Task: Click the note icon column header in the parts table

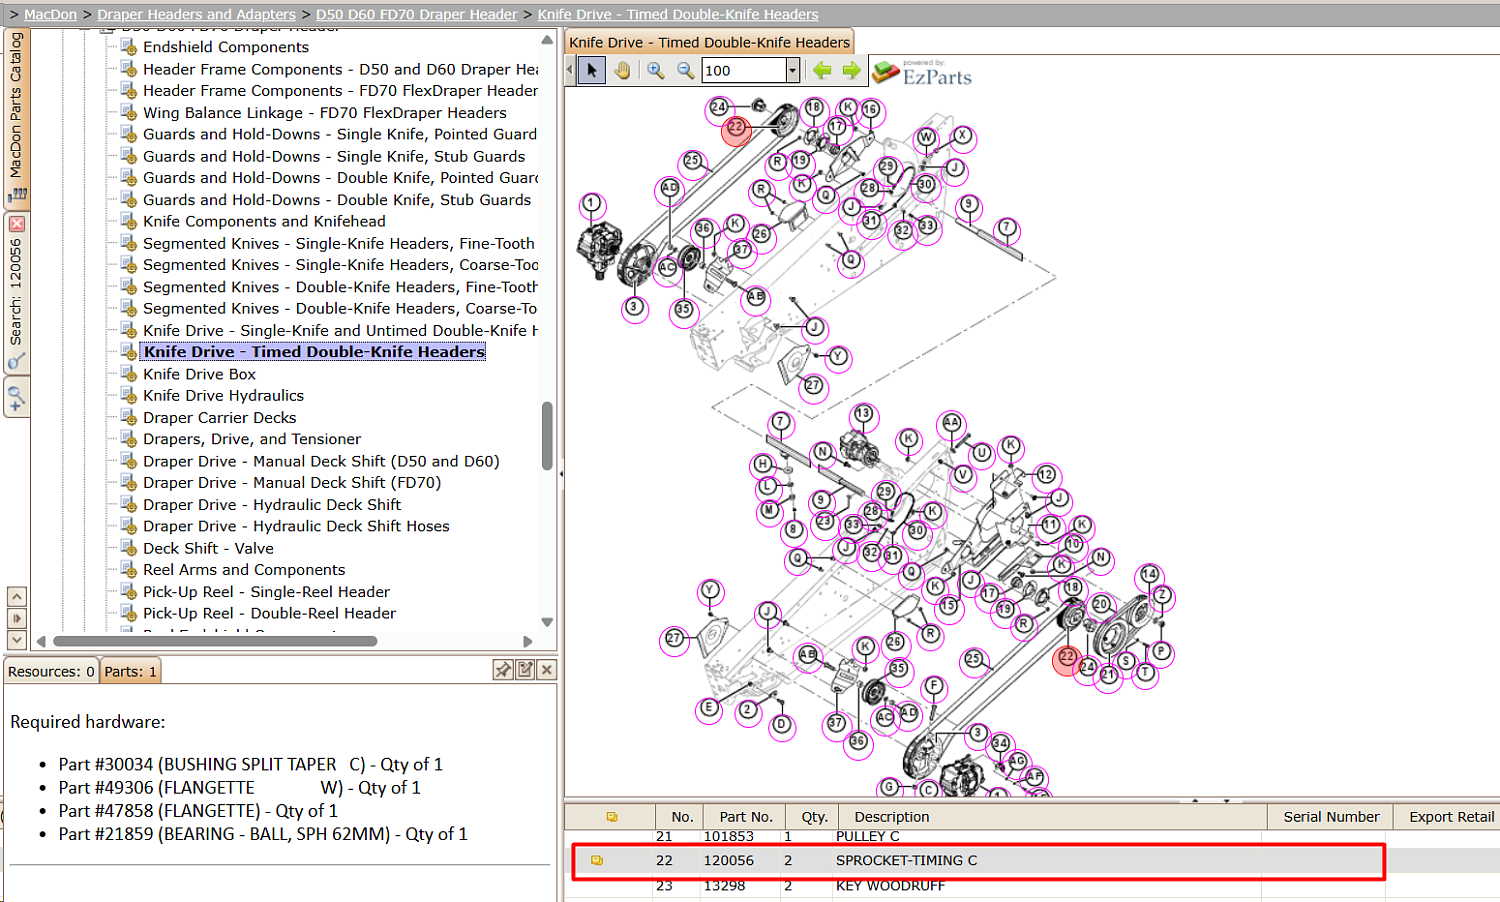Action: [612, 817]
